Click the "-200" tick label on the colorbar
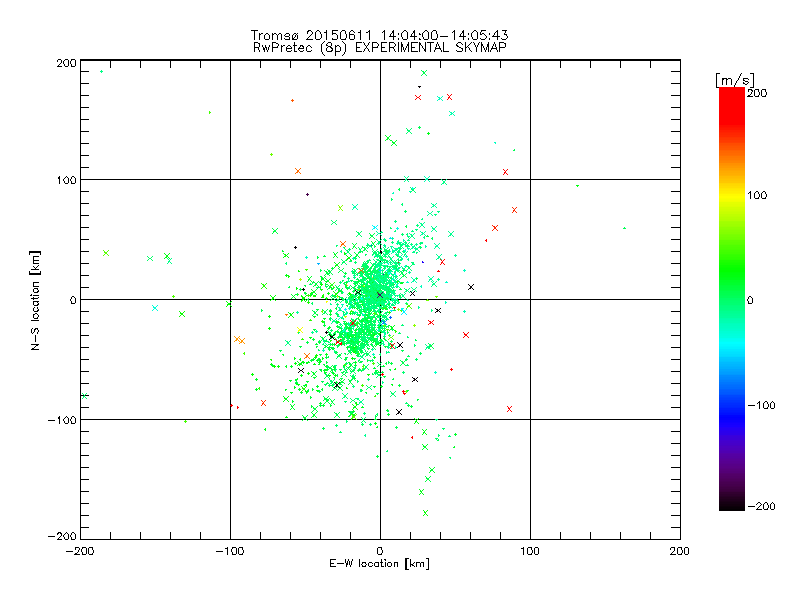The width and height of the screenshot is (800, 600). [761, 506]
